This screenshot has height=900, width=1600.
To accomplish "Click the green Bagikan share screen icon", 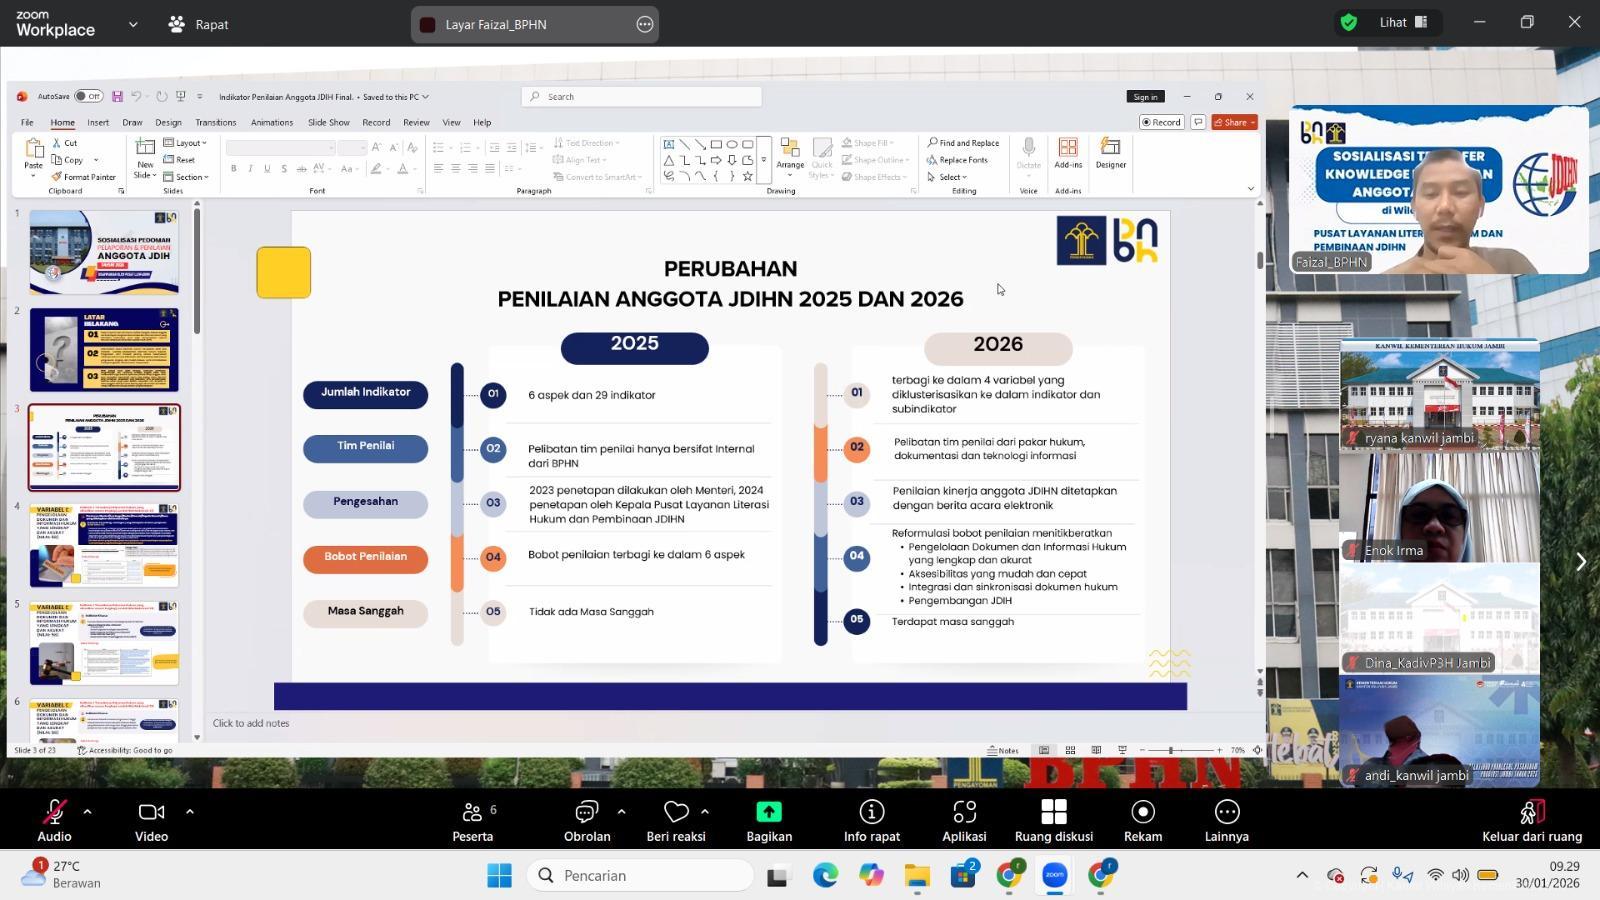I will (768, 811).
